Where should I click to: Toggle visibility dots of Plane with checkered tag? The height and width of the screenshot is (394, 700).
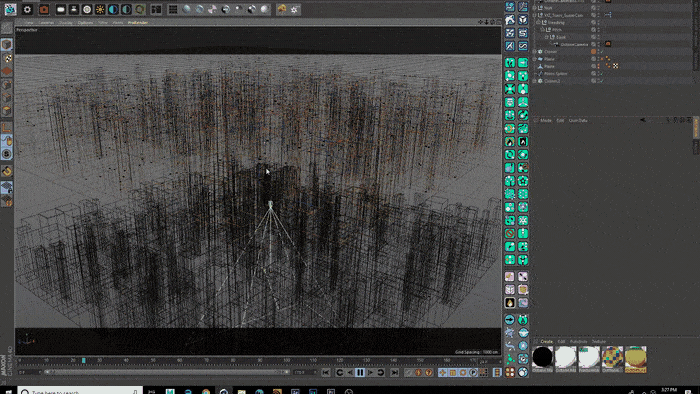(598, 66)
